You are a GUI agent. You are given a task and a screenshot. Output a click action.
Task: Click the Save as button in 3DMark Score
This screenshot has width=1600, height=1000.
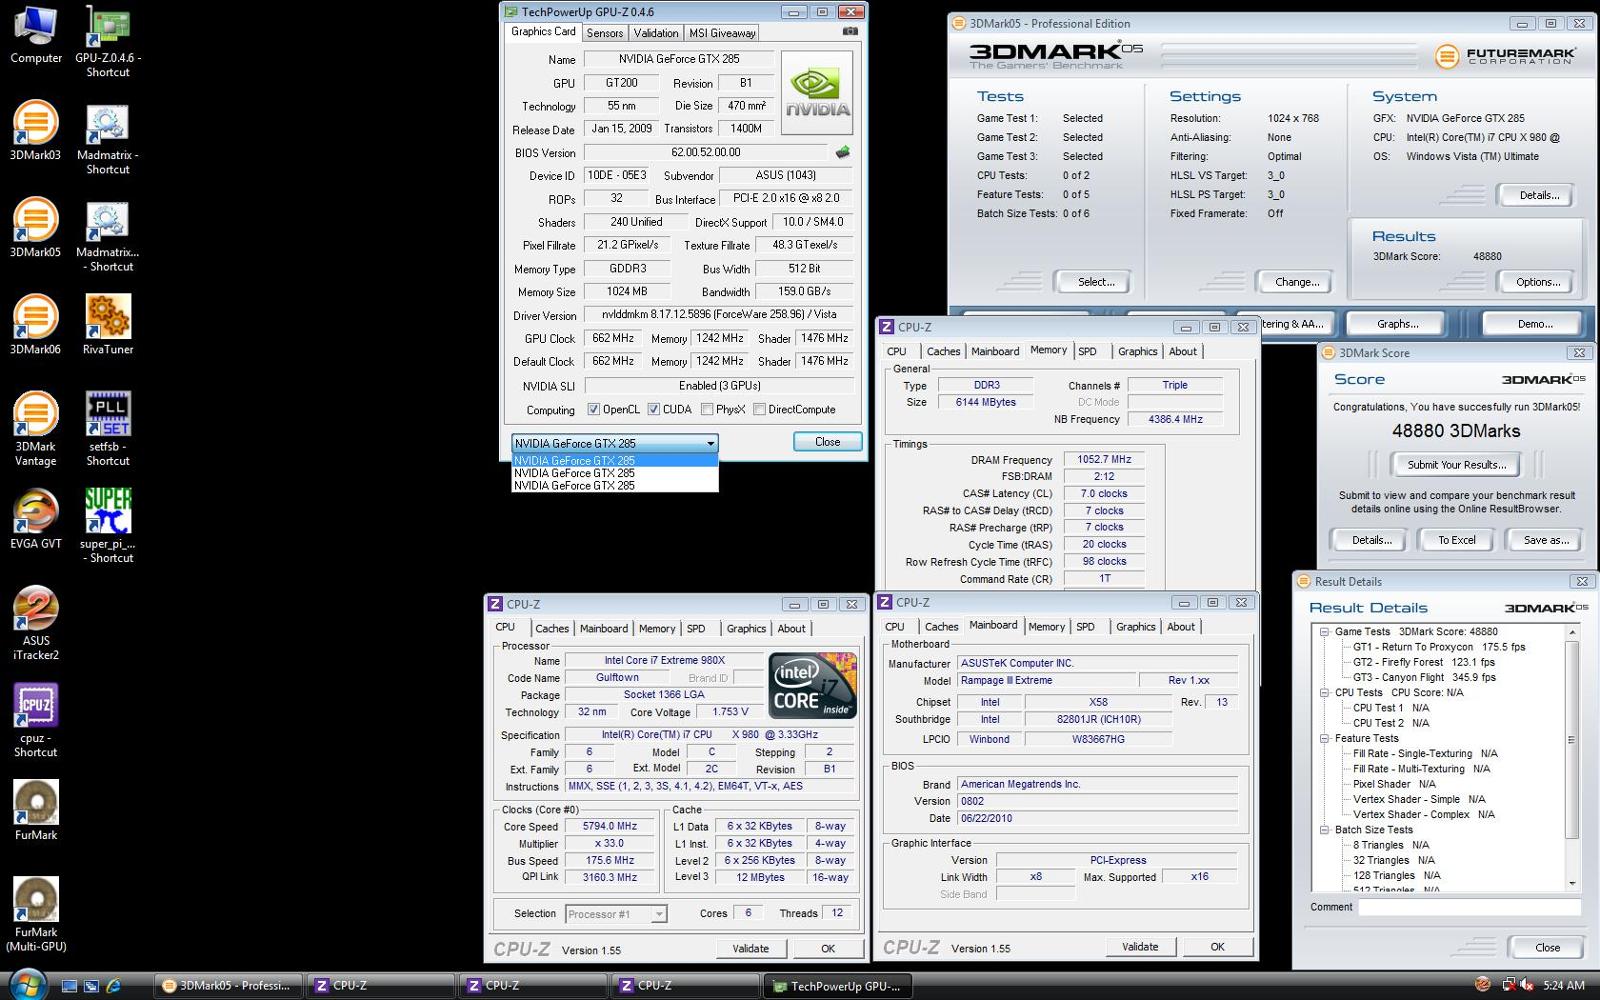[x=1546, y=540]
